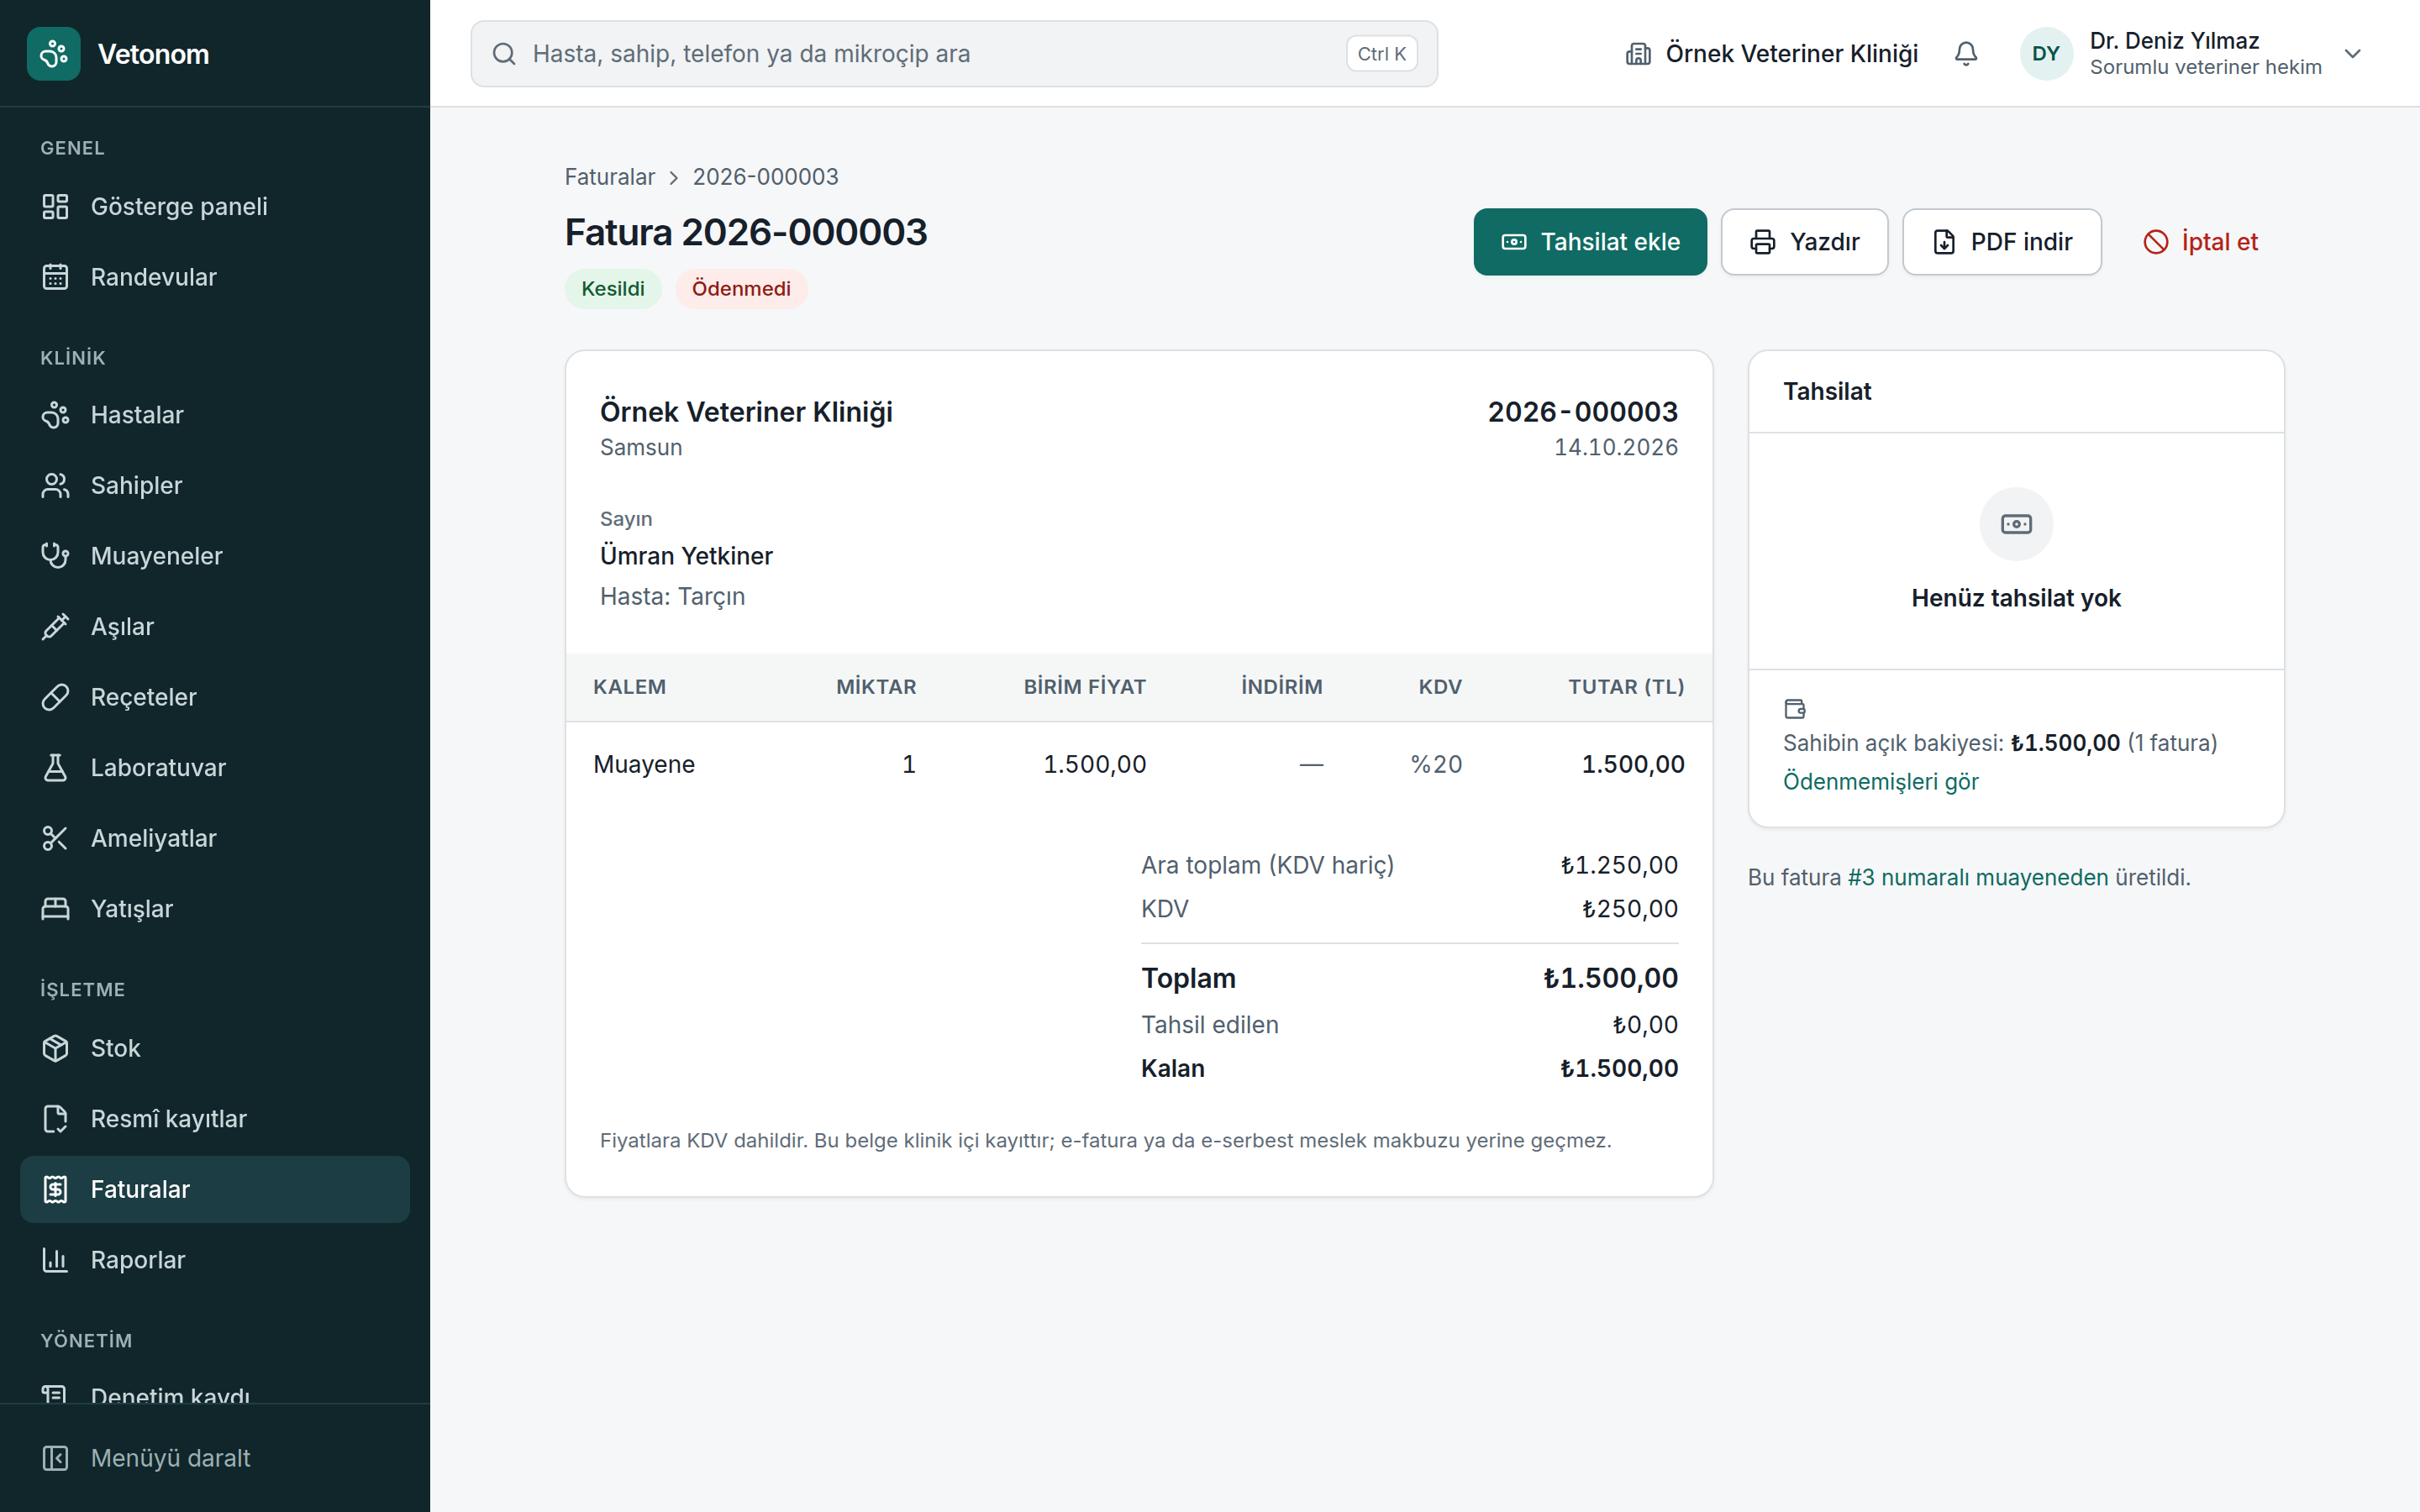Screen dimensions: 2420x1512
Task: Click the Resmî kayıtlar document icon
Action: pyautogui.click(x=55, y=1119)
